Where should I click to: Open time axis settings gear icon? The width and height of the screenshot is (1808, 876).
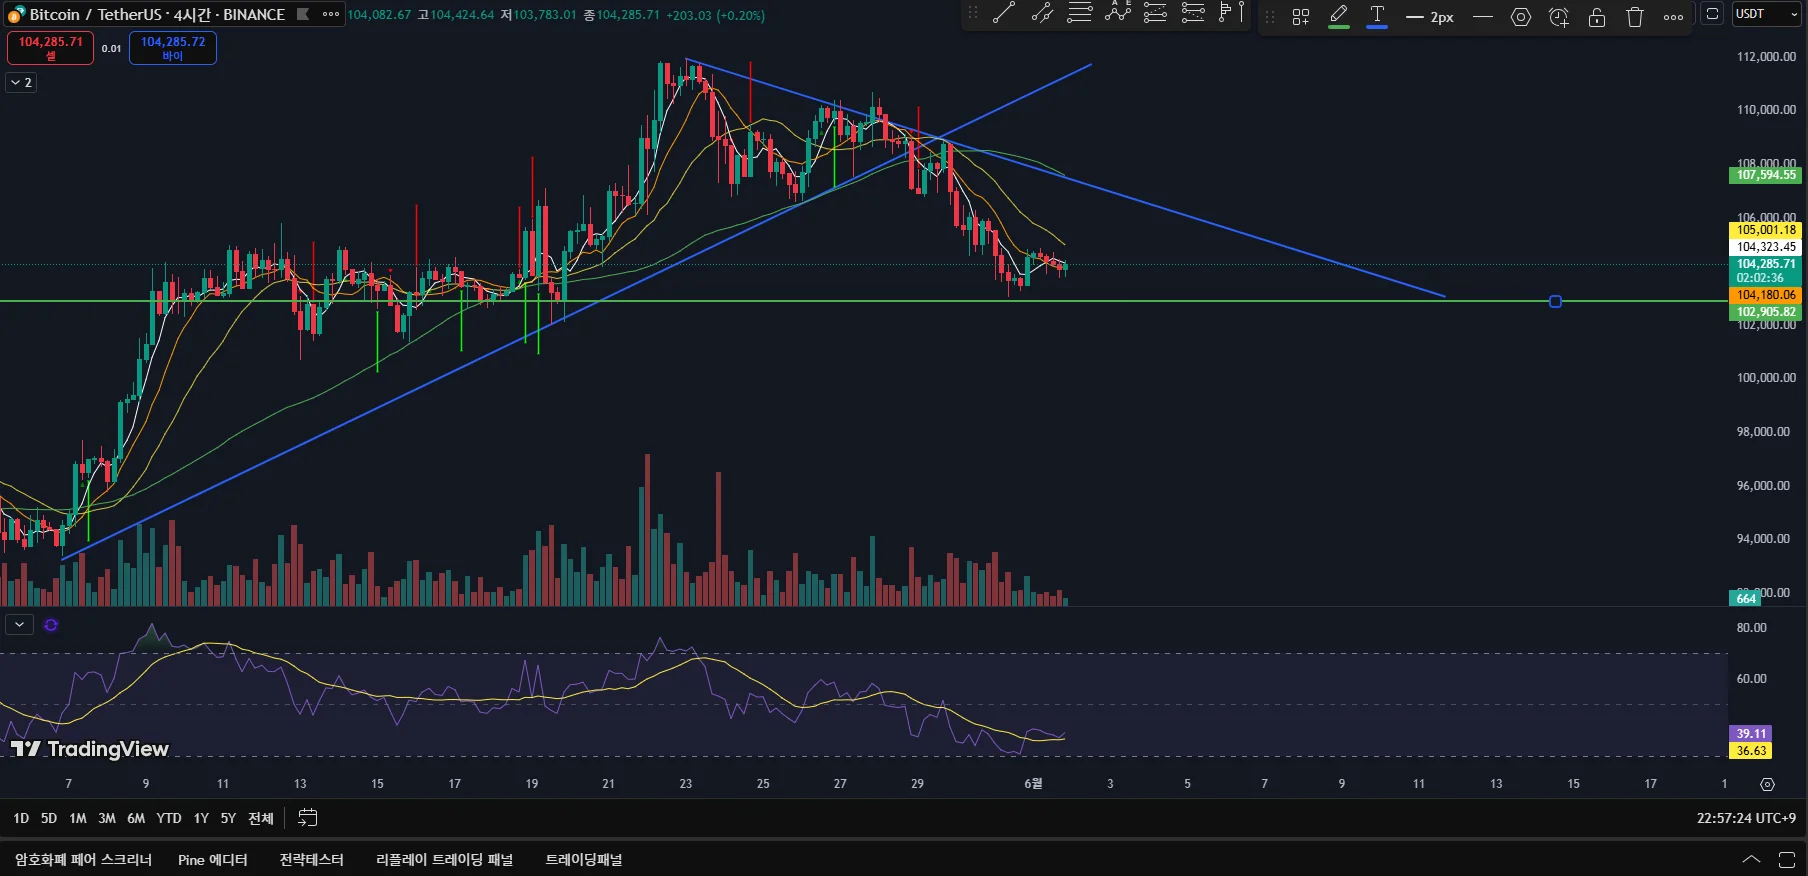tap(1767, 784)
